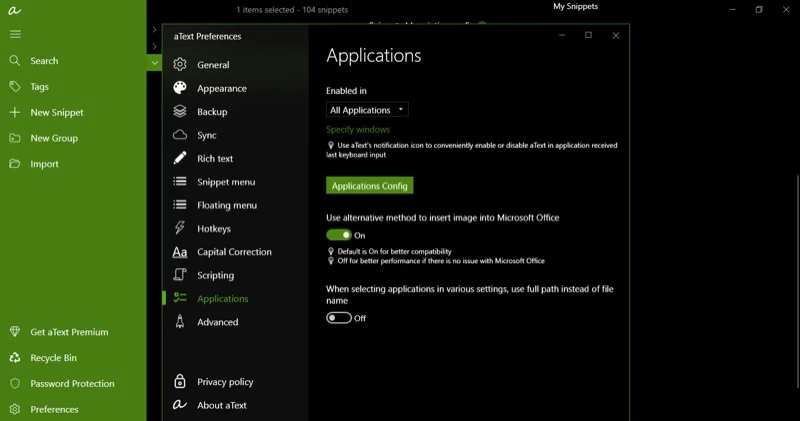Image resolution: width=800 pixels, height=421 pixels.
Task: Turn off alternative Microsoft Office image method
Action: [x=338, y=235]
